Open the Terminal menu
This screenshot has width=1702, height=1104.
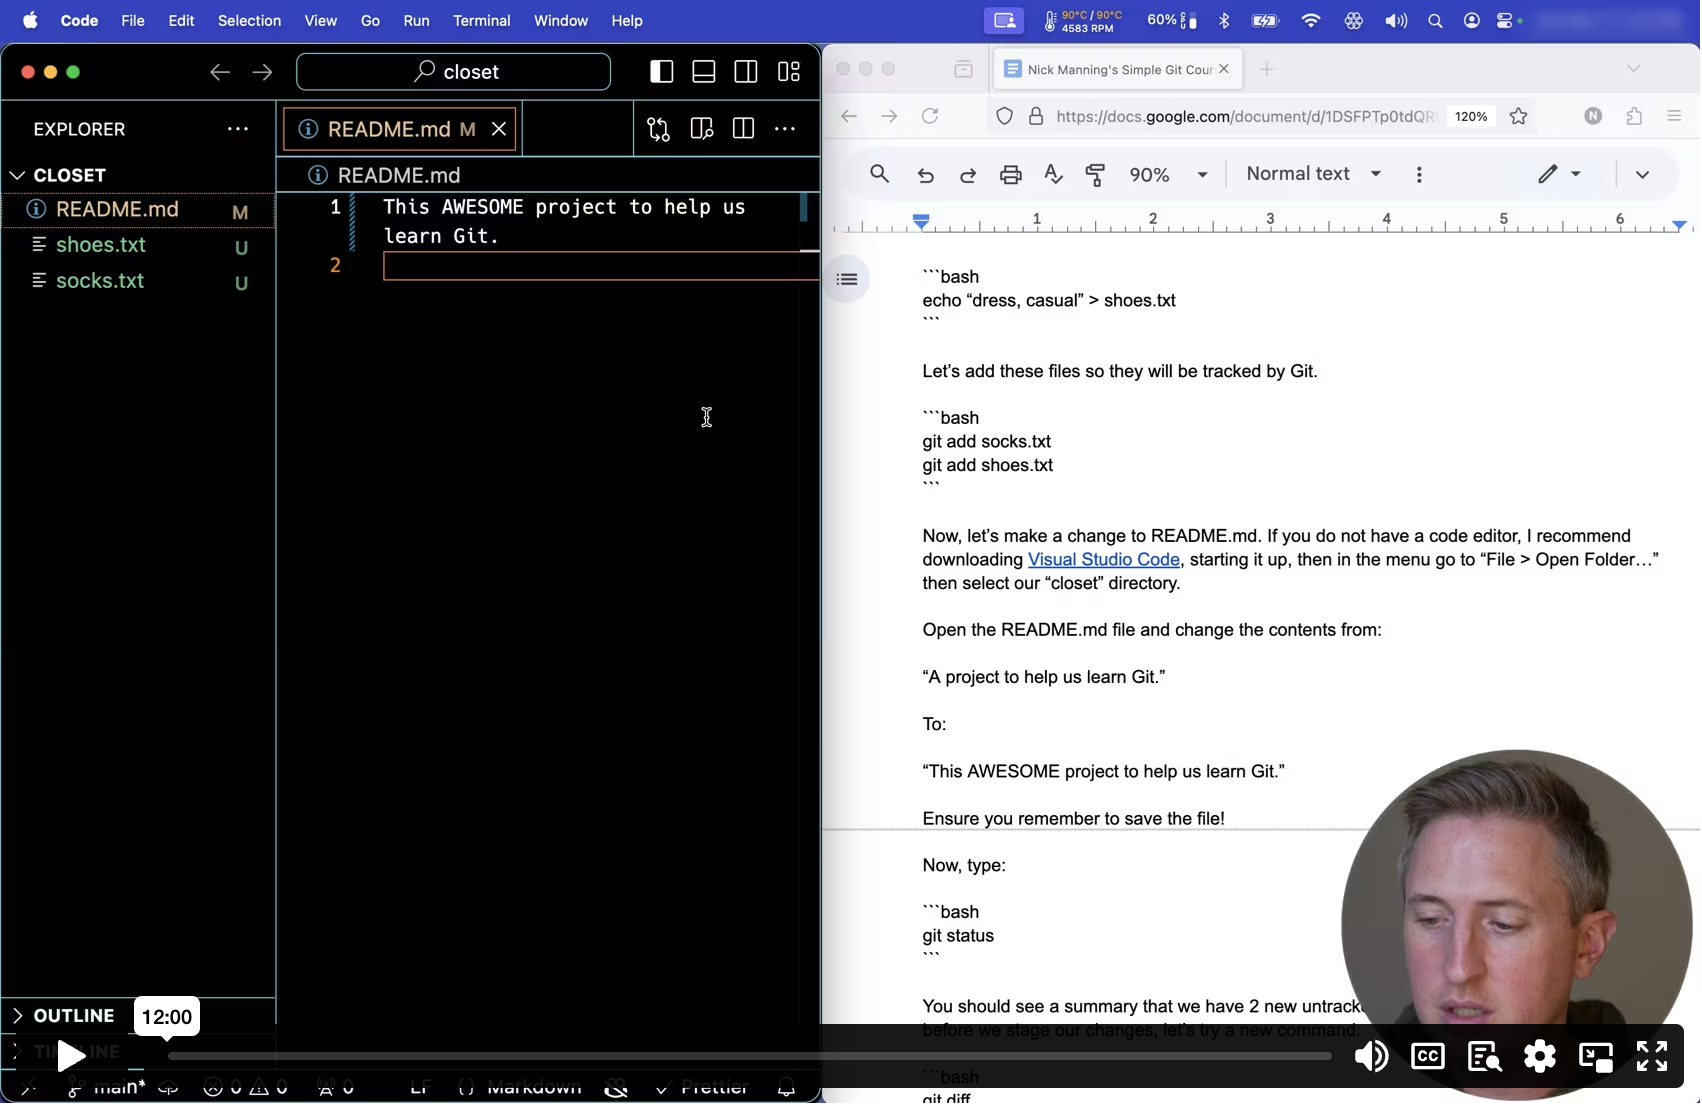pyautogui.click(x=482, y=20)
